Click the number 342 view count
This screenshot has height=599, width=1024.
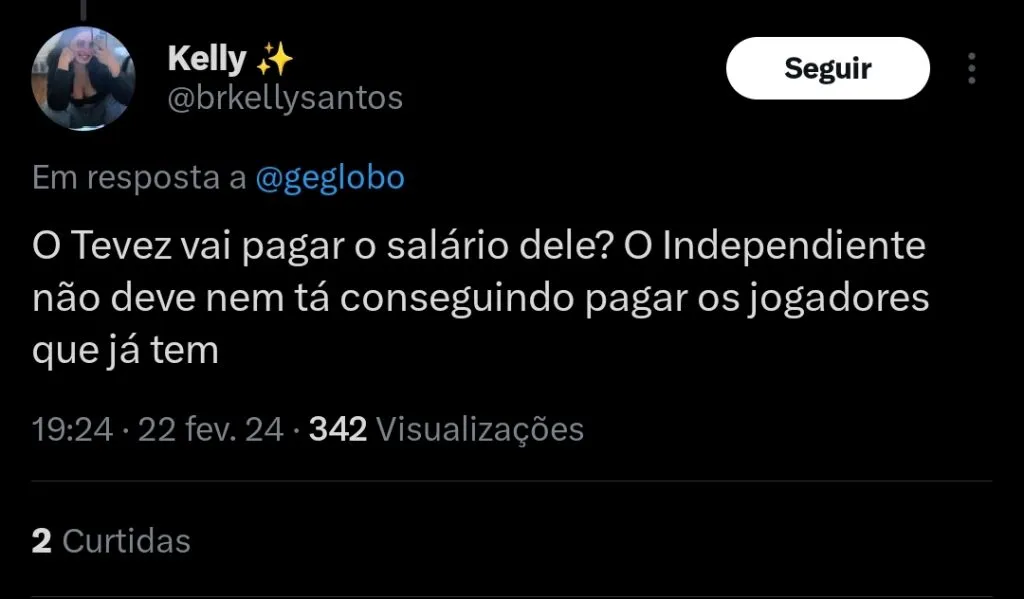[338, 430]
